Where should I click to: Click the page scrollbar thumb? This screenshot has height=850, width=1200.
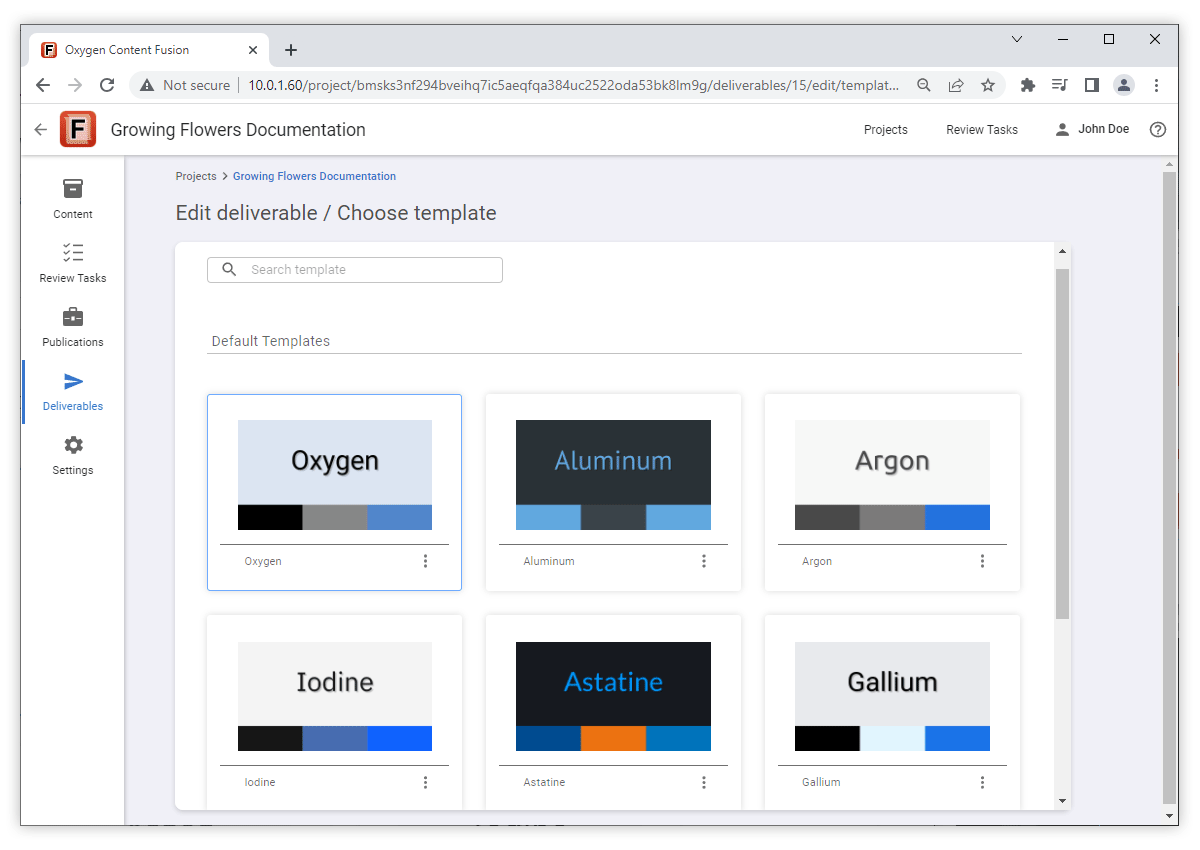point(1170,486)
